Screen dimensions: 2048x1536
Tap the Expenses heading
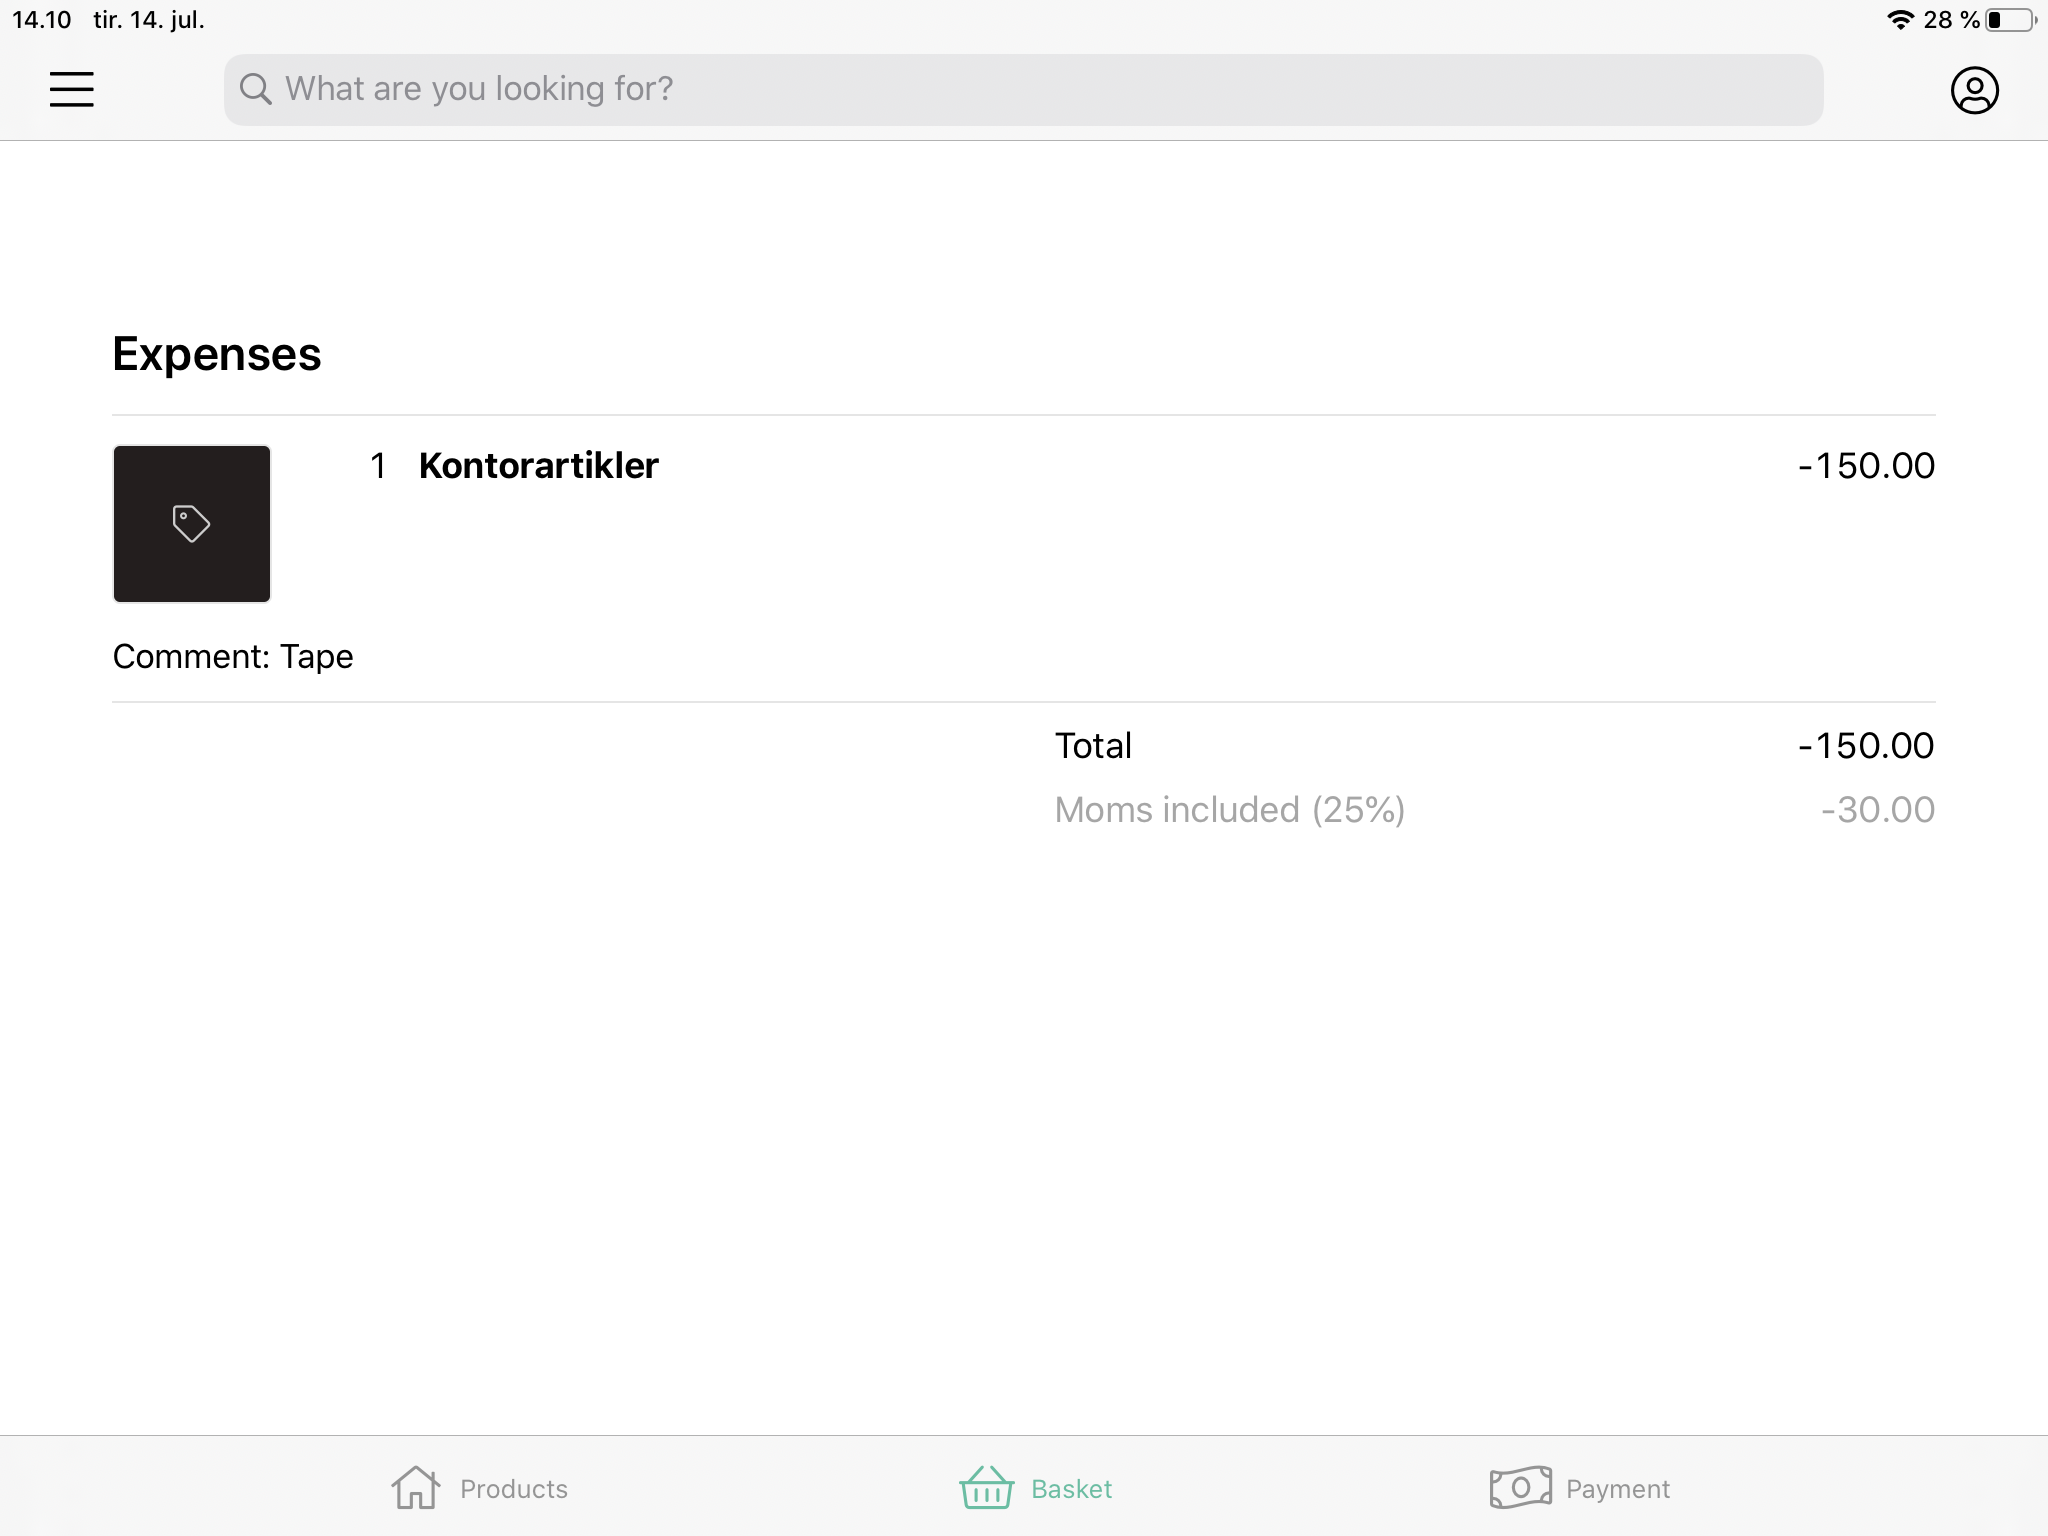[x=217, y=354]
